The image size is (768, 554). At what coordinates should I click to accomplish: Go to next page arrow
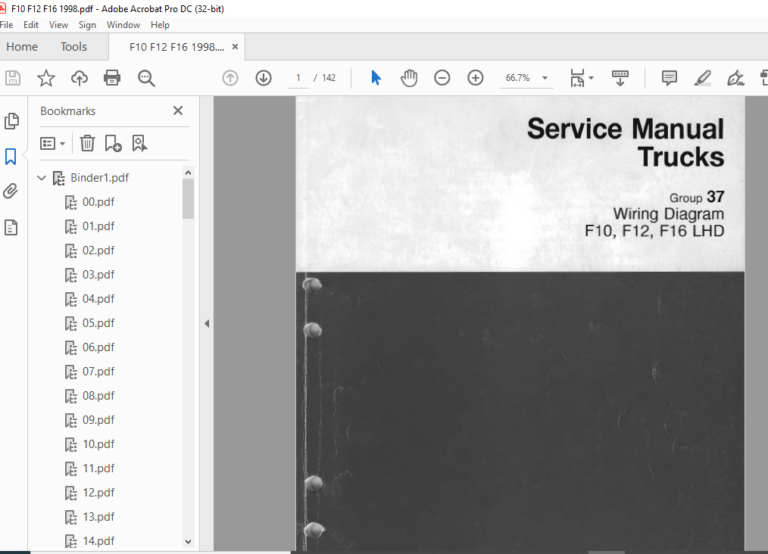pos(264,78)
